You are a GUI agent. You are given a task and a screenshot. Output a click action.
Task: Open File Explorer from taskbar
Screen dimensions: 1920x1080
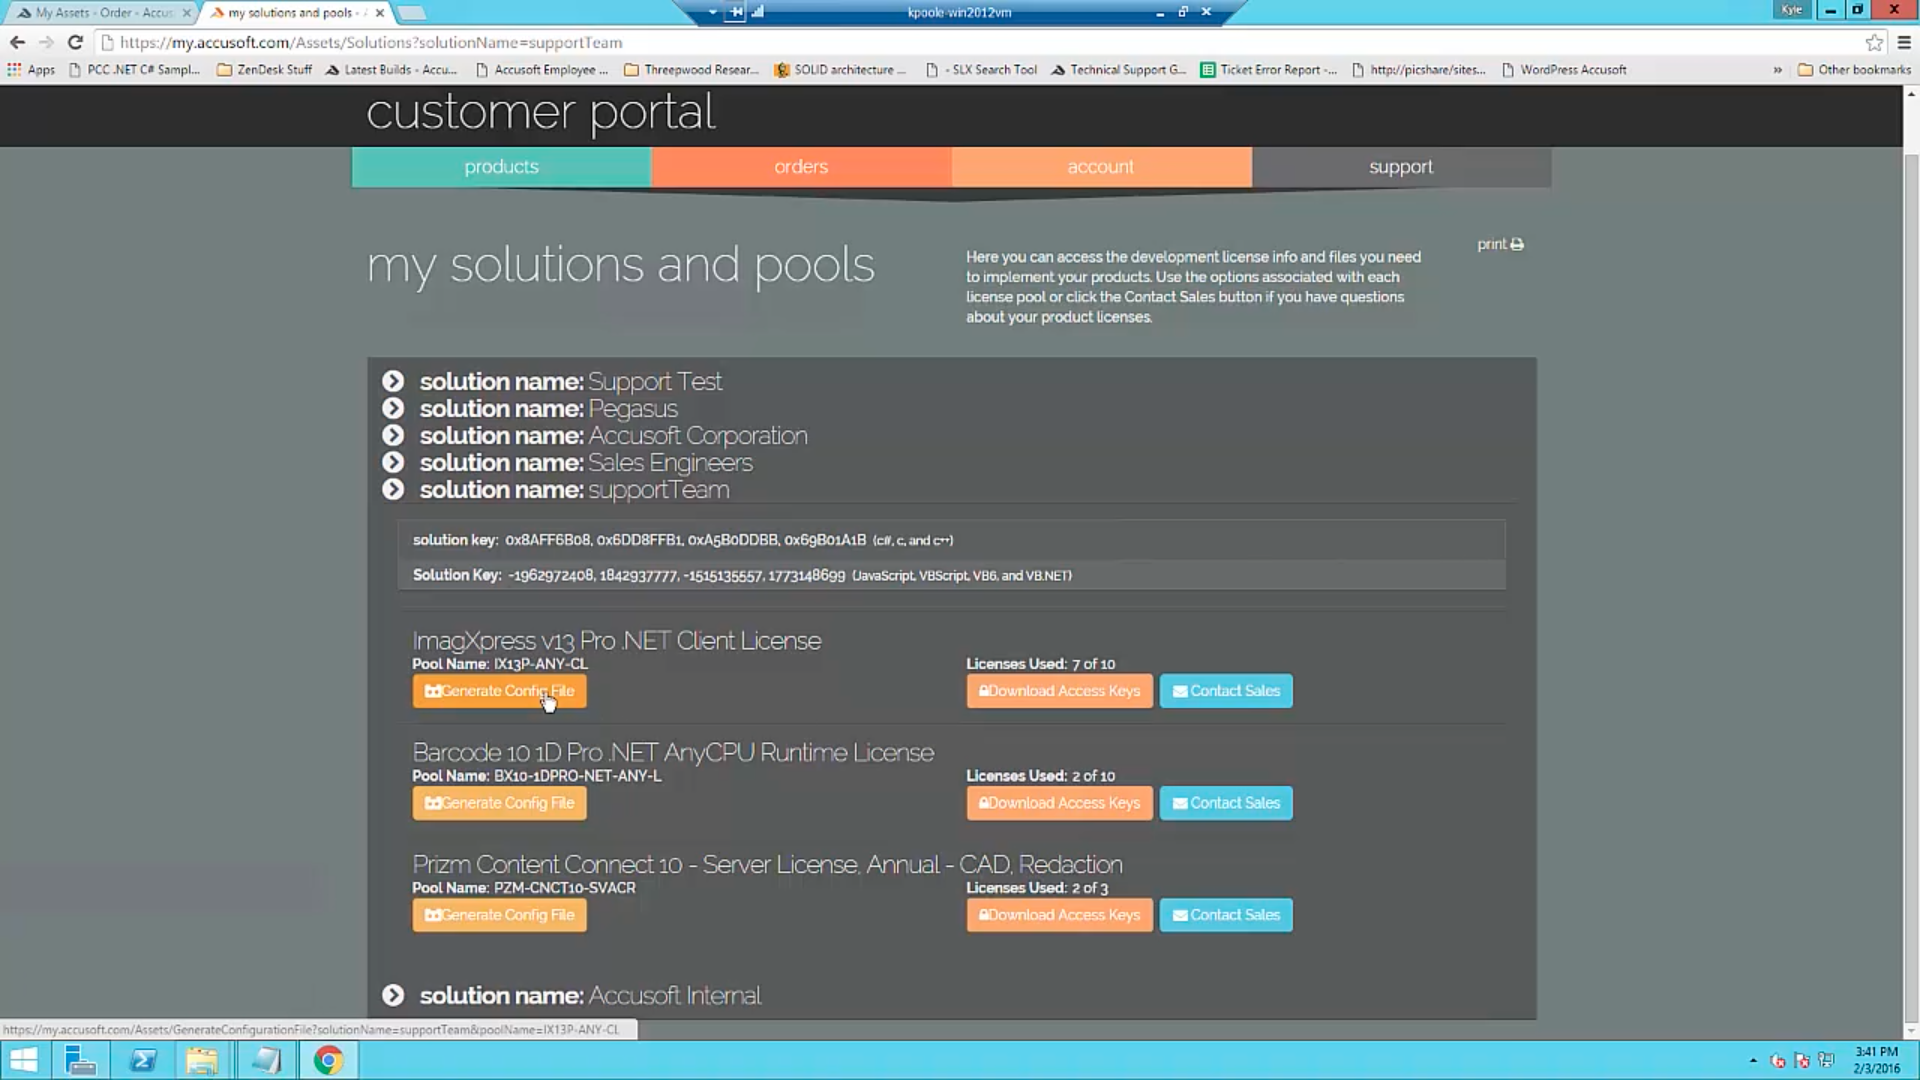click(x=203, y=1060)
